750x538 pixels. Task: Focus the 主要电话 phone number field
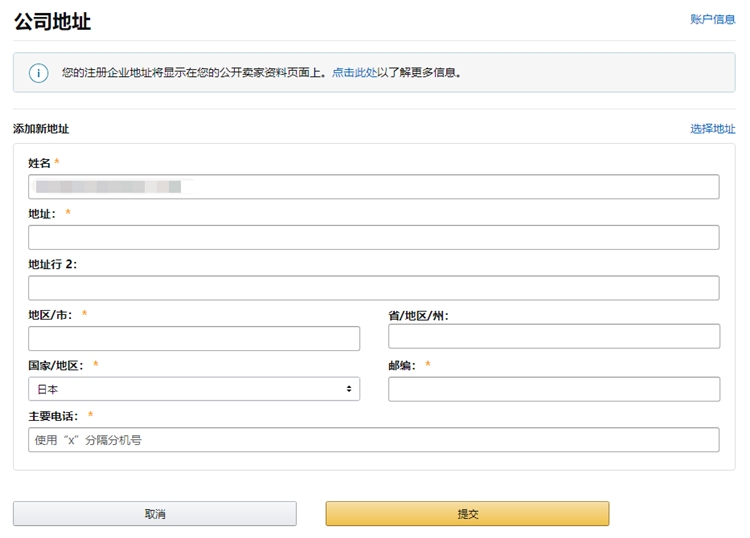[x=374, y=439]
